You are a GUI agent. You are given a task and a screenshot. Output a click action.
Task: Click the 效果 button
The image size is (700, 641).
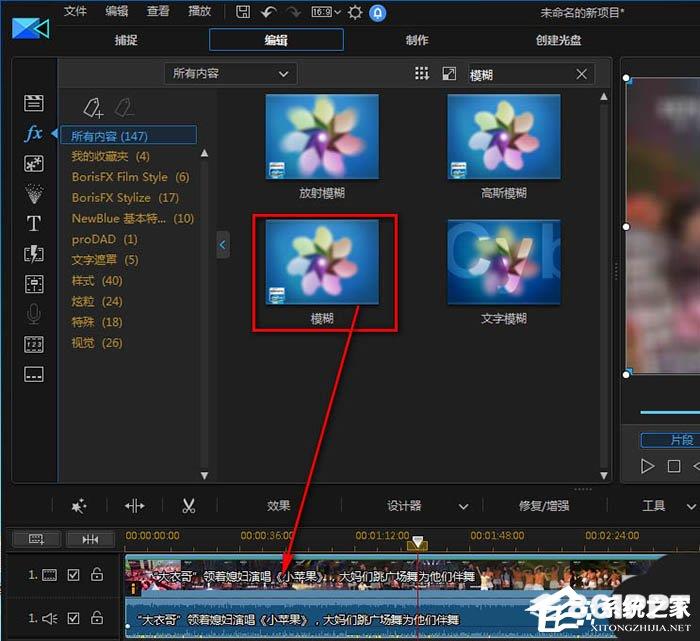[279, 506]
